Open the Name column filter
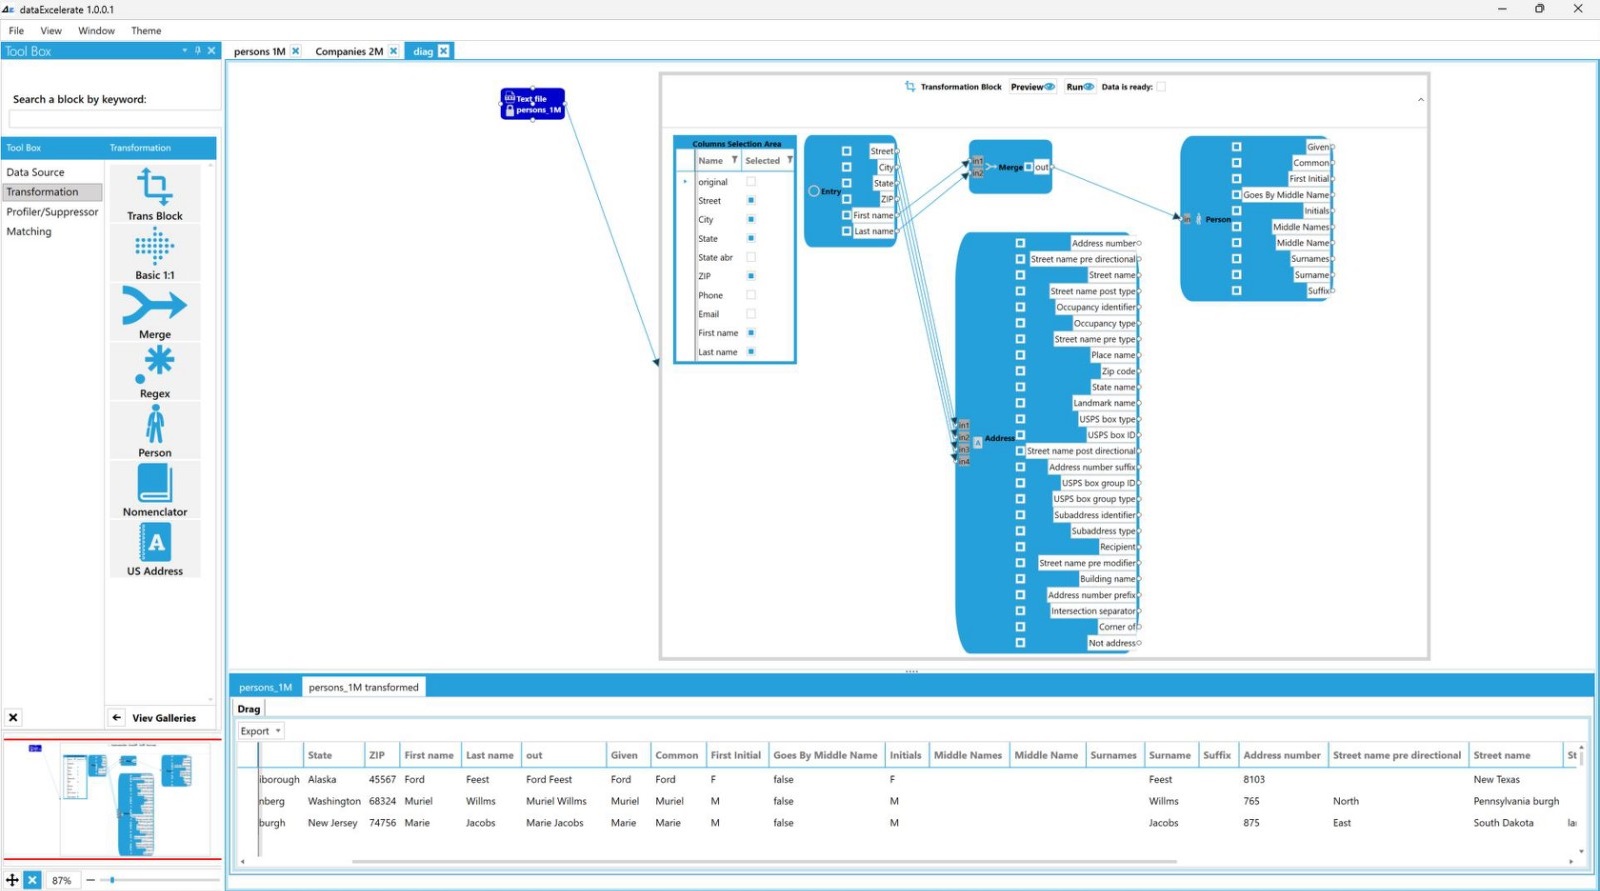 point(734,160)
